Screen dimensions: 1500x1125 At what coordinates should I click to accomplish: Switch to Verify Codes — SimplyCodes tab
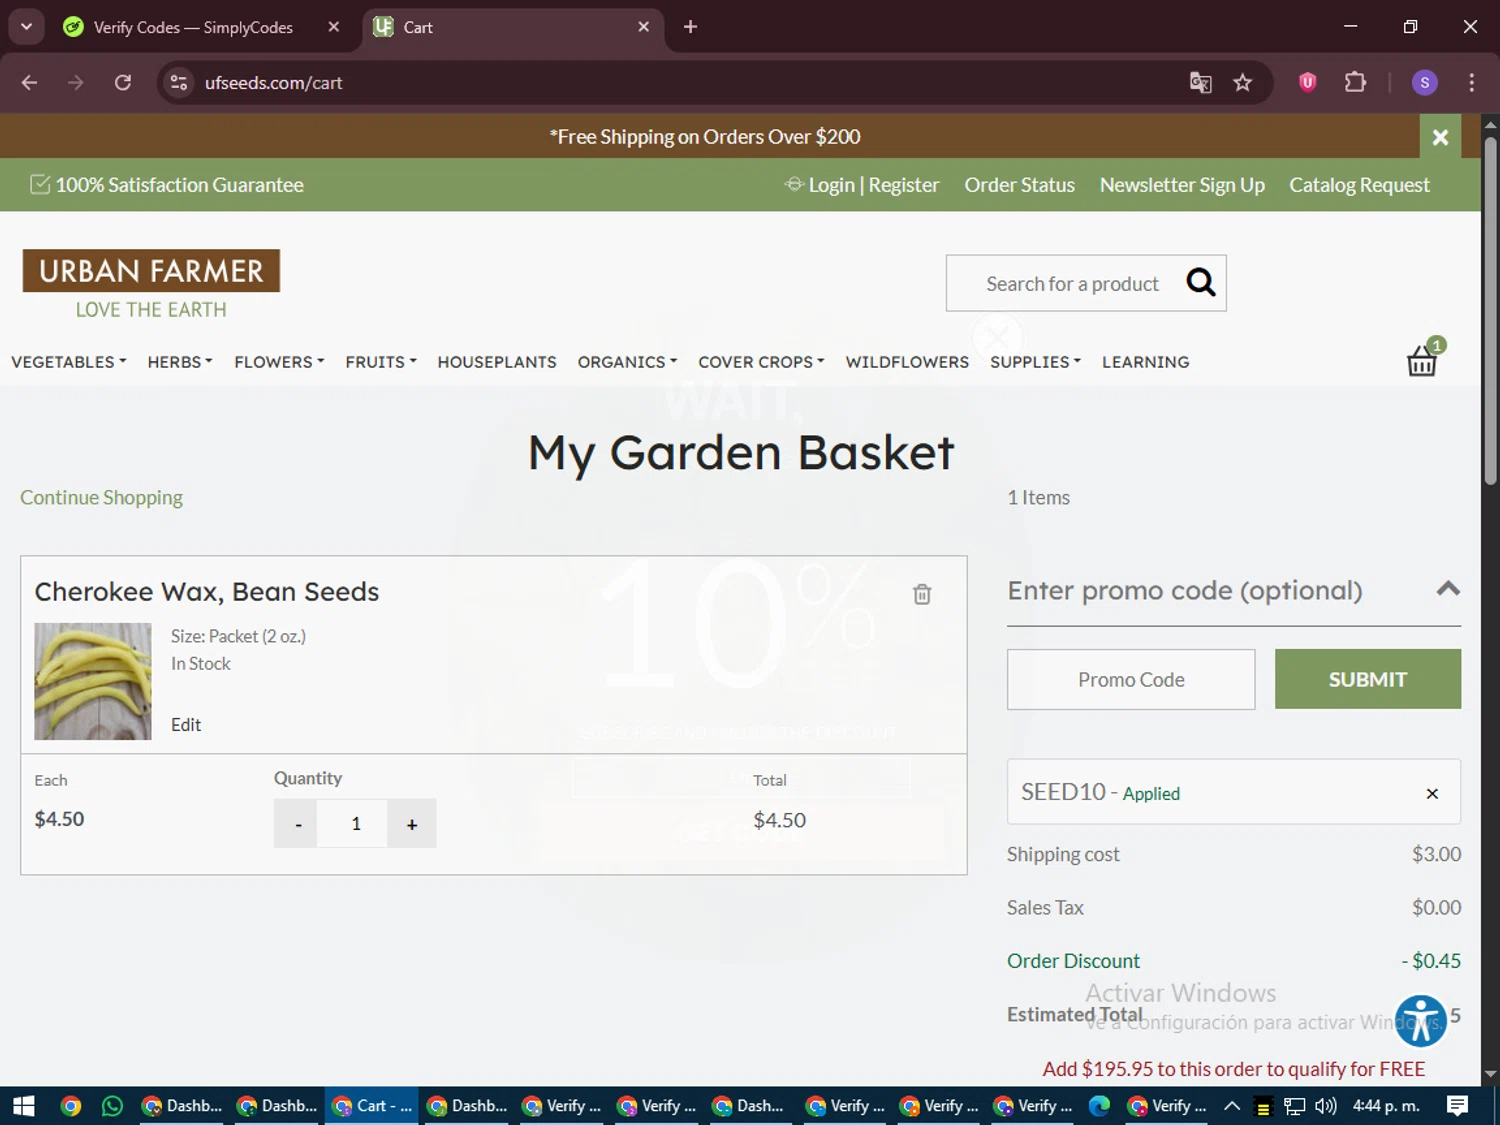pos(193,27)
